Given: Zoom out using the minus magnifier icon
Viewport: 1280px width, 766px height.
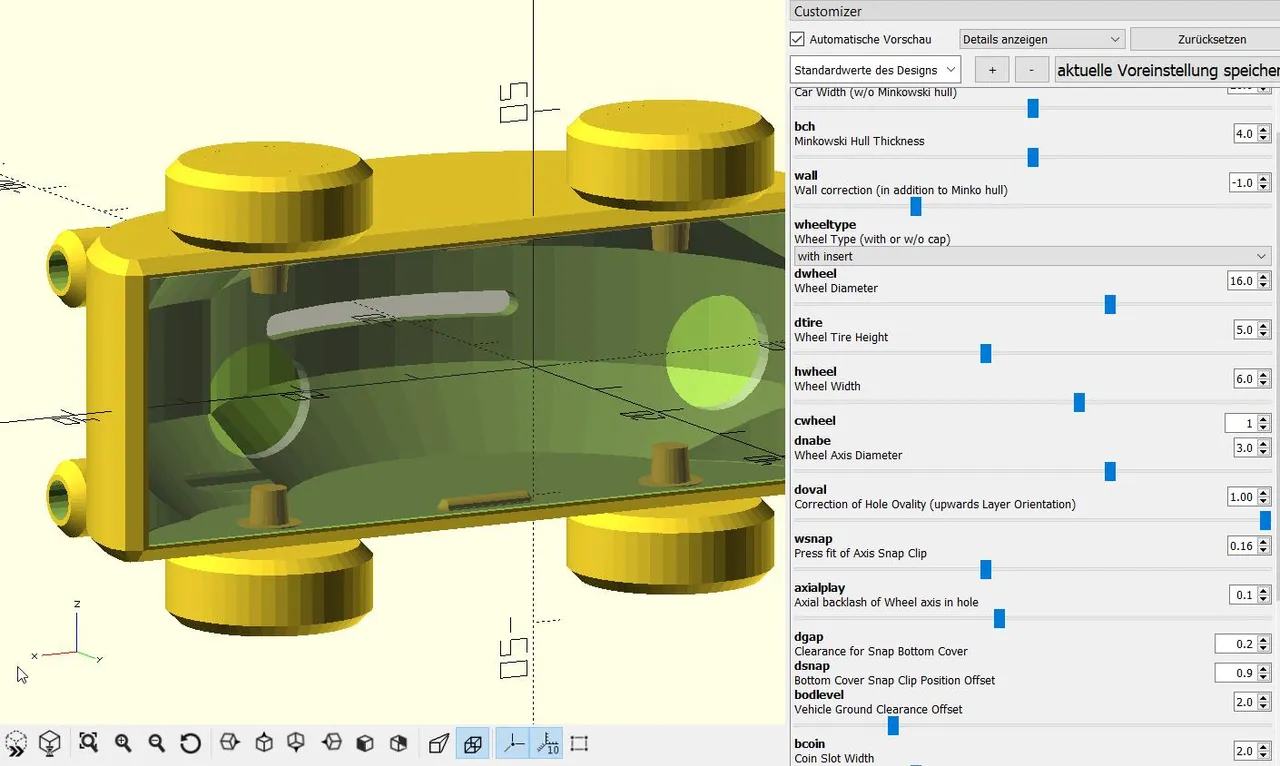Looking at the screenshot, I should (x=157, y=743).
